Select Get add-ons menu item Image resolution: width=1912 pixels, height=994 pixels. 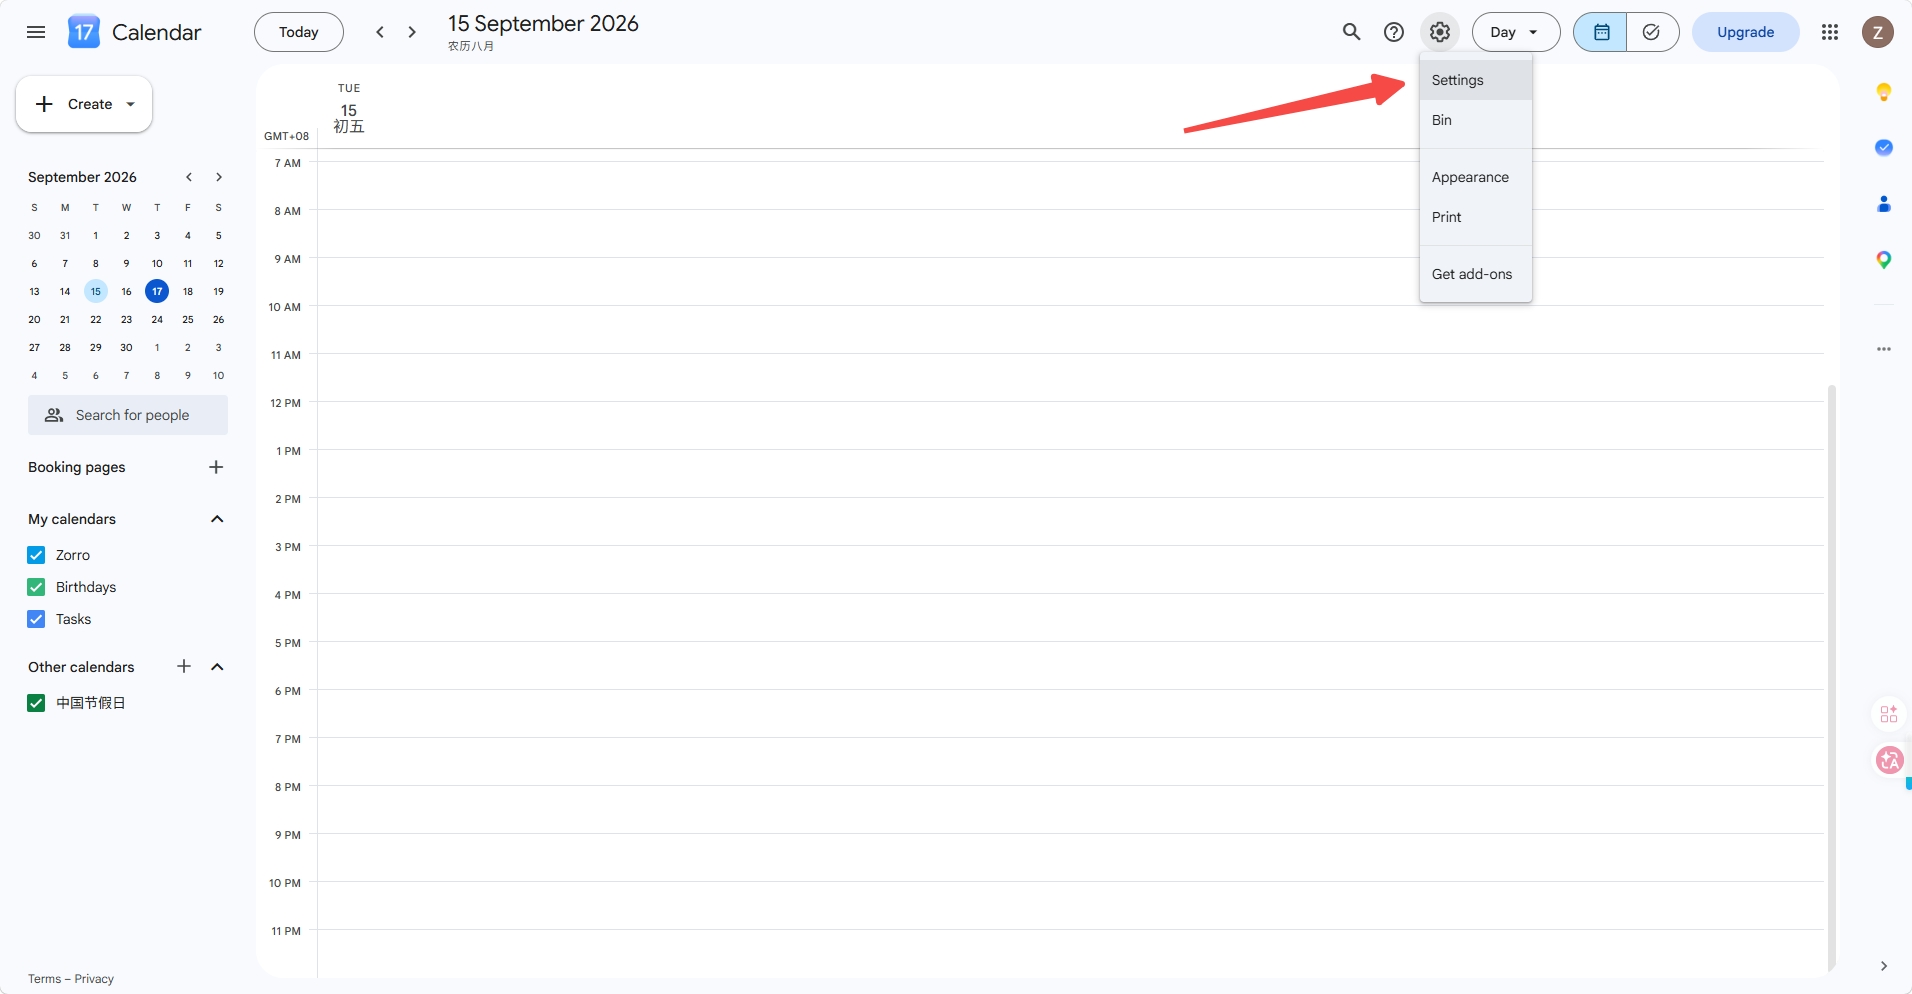pos(1476,274)
